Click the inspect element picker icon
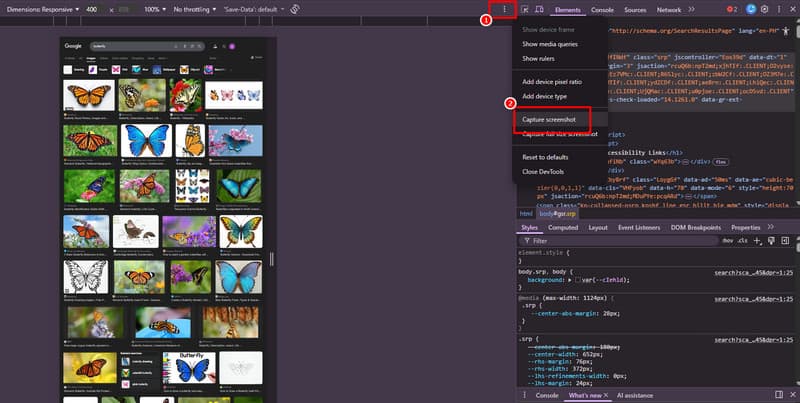Screen dimensions: 800x403 [x=525, y=9]
